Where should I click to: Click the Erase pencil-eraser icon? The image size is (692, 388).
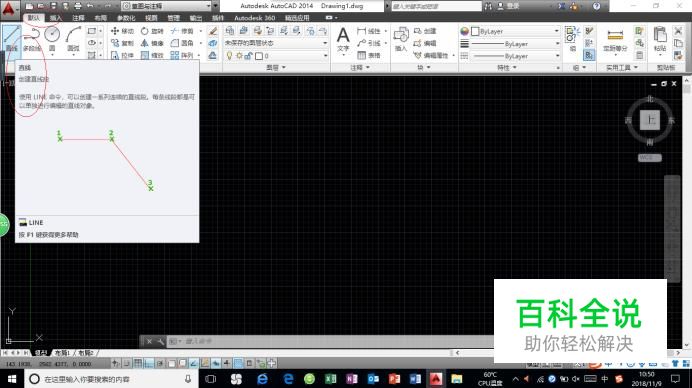click(x=213, y=31)
